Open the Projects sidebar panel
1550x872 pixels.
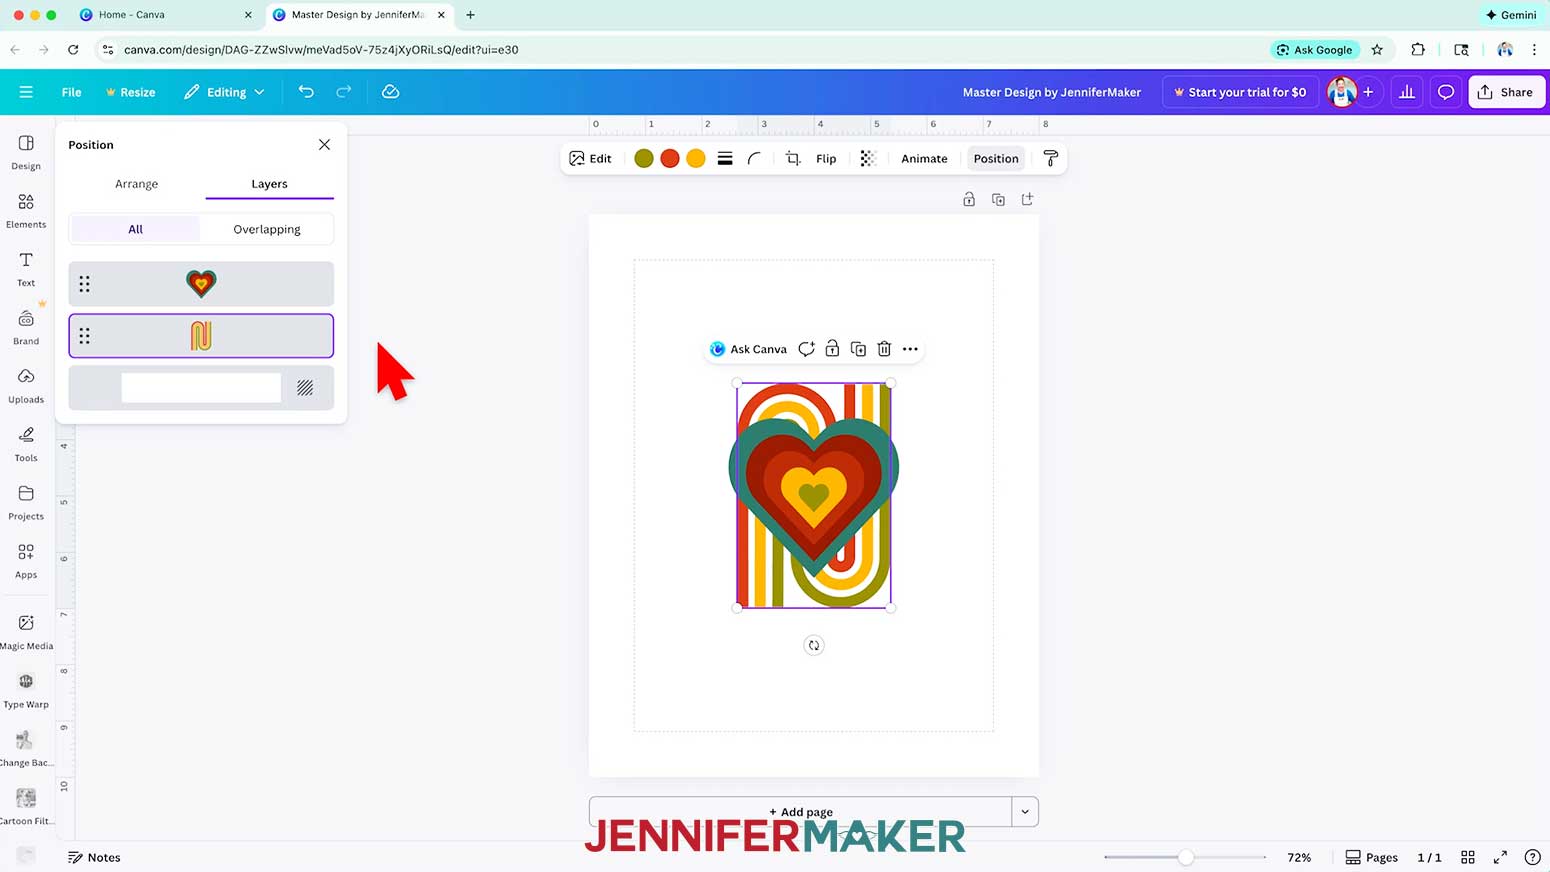26,502
